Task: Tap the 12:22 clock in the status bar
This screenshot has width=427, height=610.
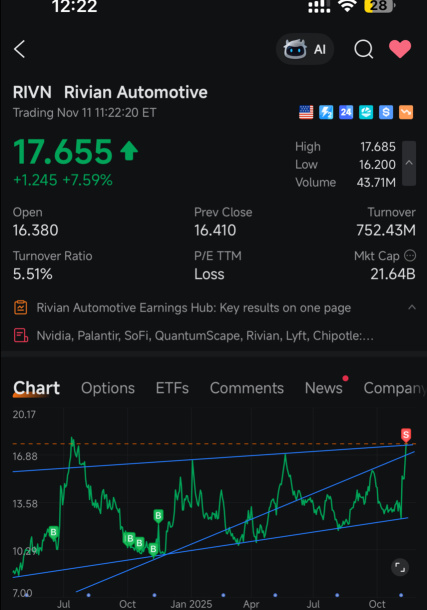Action: point(74,6)
